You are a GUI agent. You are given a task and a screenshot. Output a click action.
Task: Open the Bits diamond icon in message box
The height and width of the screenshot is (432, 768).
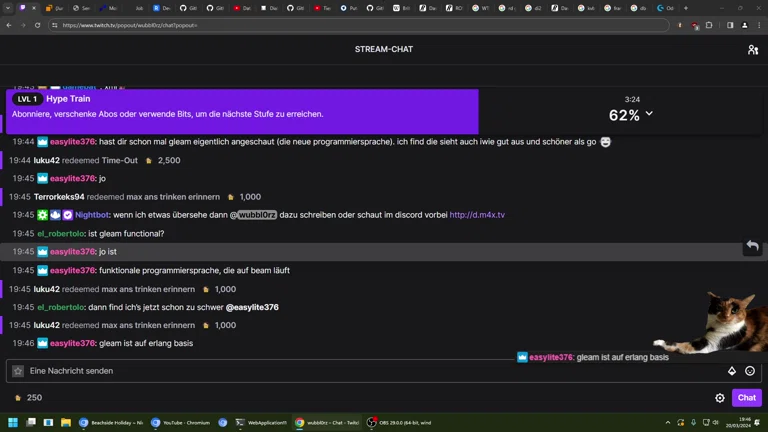click(x=732, y=371)
